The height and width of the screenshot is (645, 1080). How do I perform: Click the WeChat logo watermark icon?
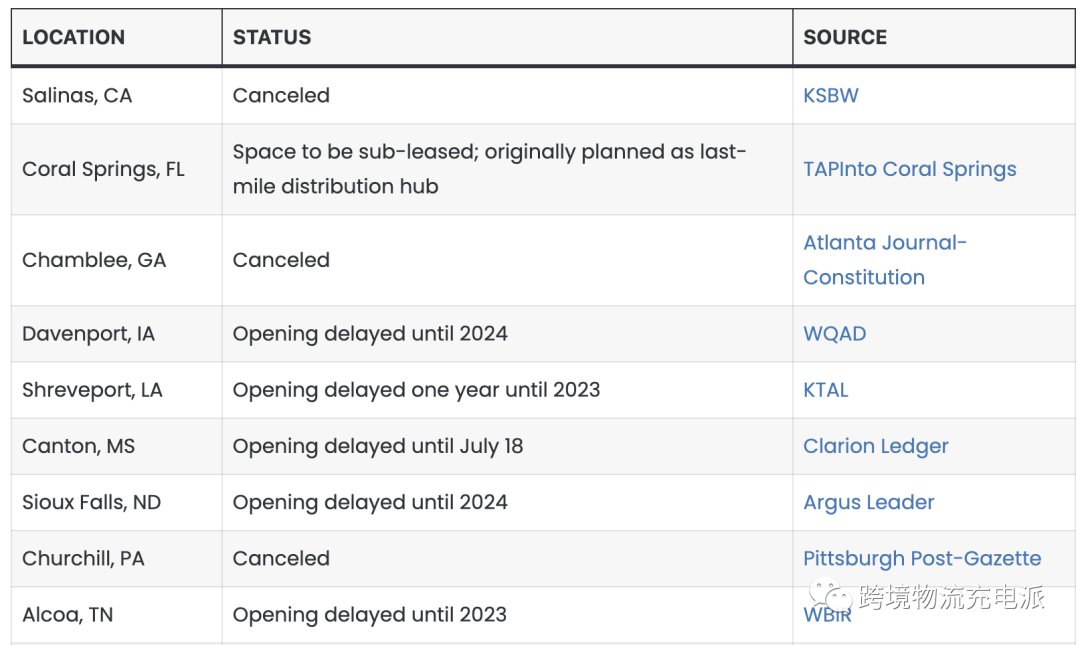coord(829,598)
